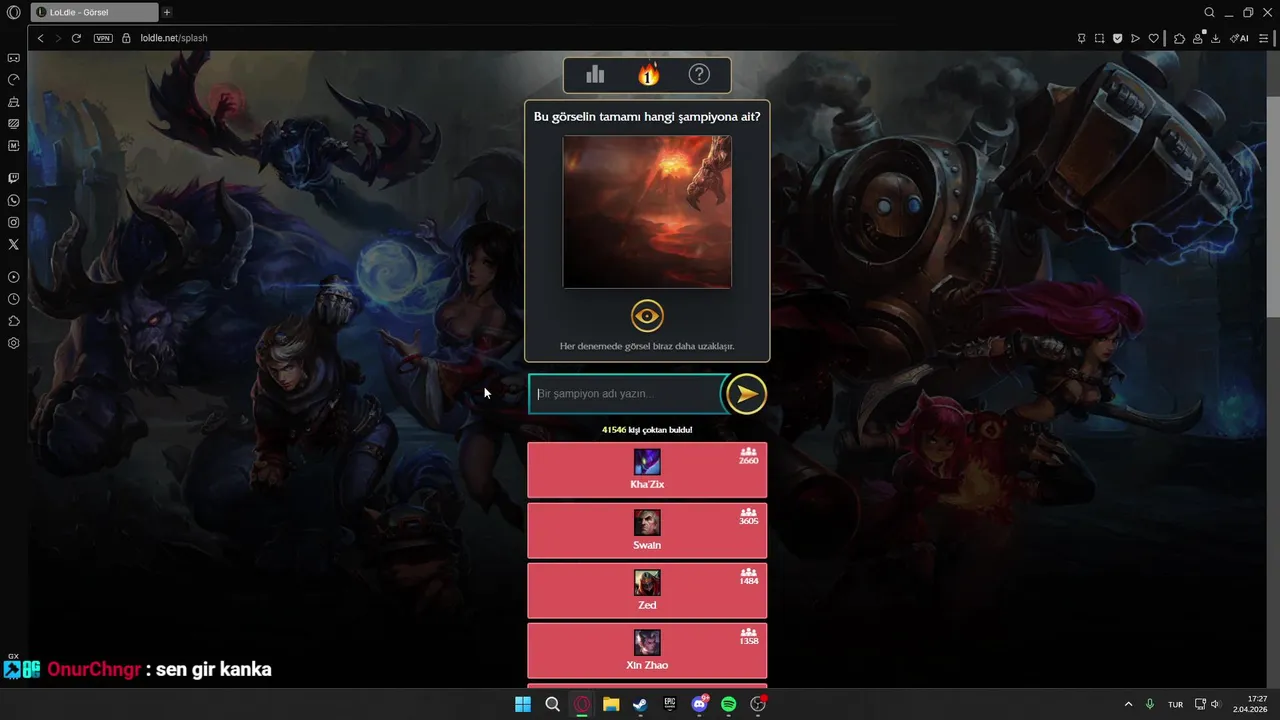Submit the guess with the arrow button
The width and height of the screenshot is (1280, 720).
[746, 394]
